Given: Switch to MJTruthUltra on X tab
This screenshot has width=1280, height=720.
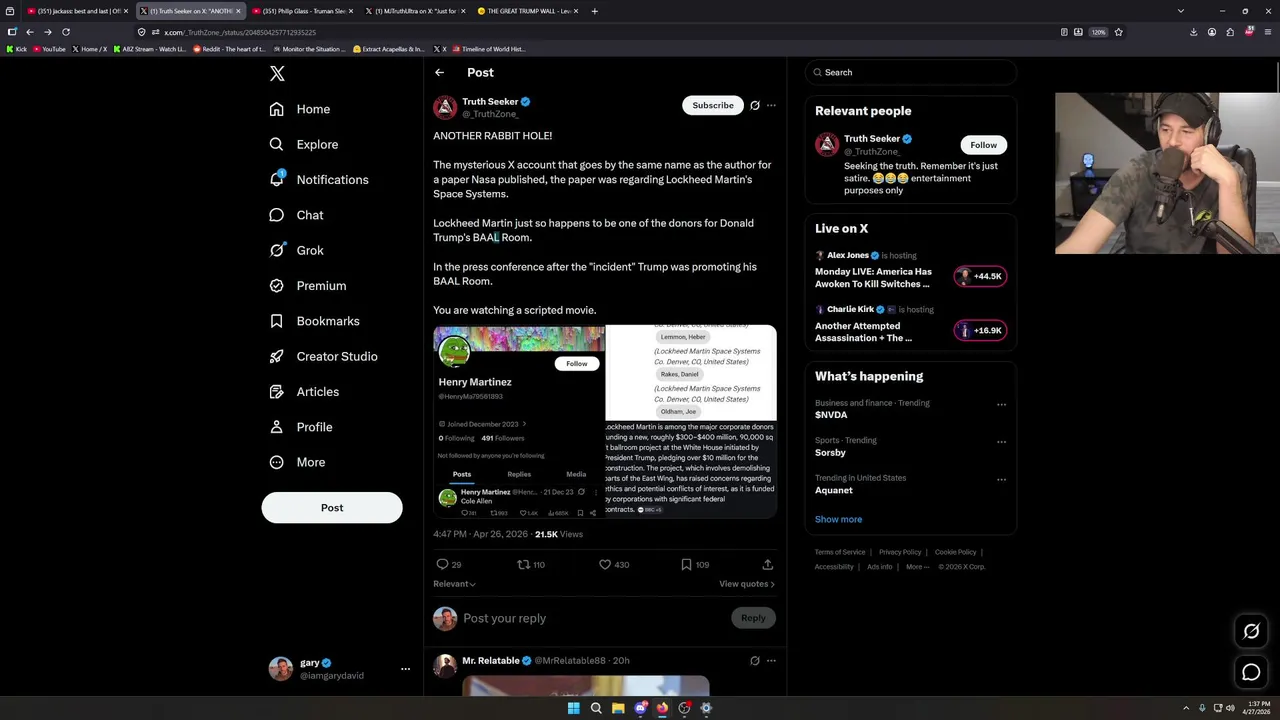Looking at the screenshot, I should [x=415, y=11].
